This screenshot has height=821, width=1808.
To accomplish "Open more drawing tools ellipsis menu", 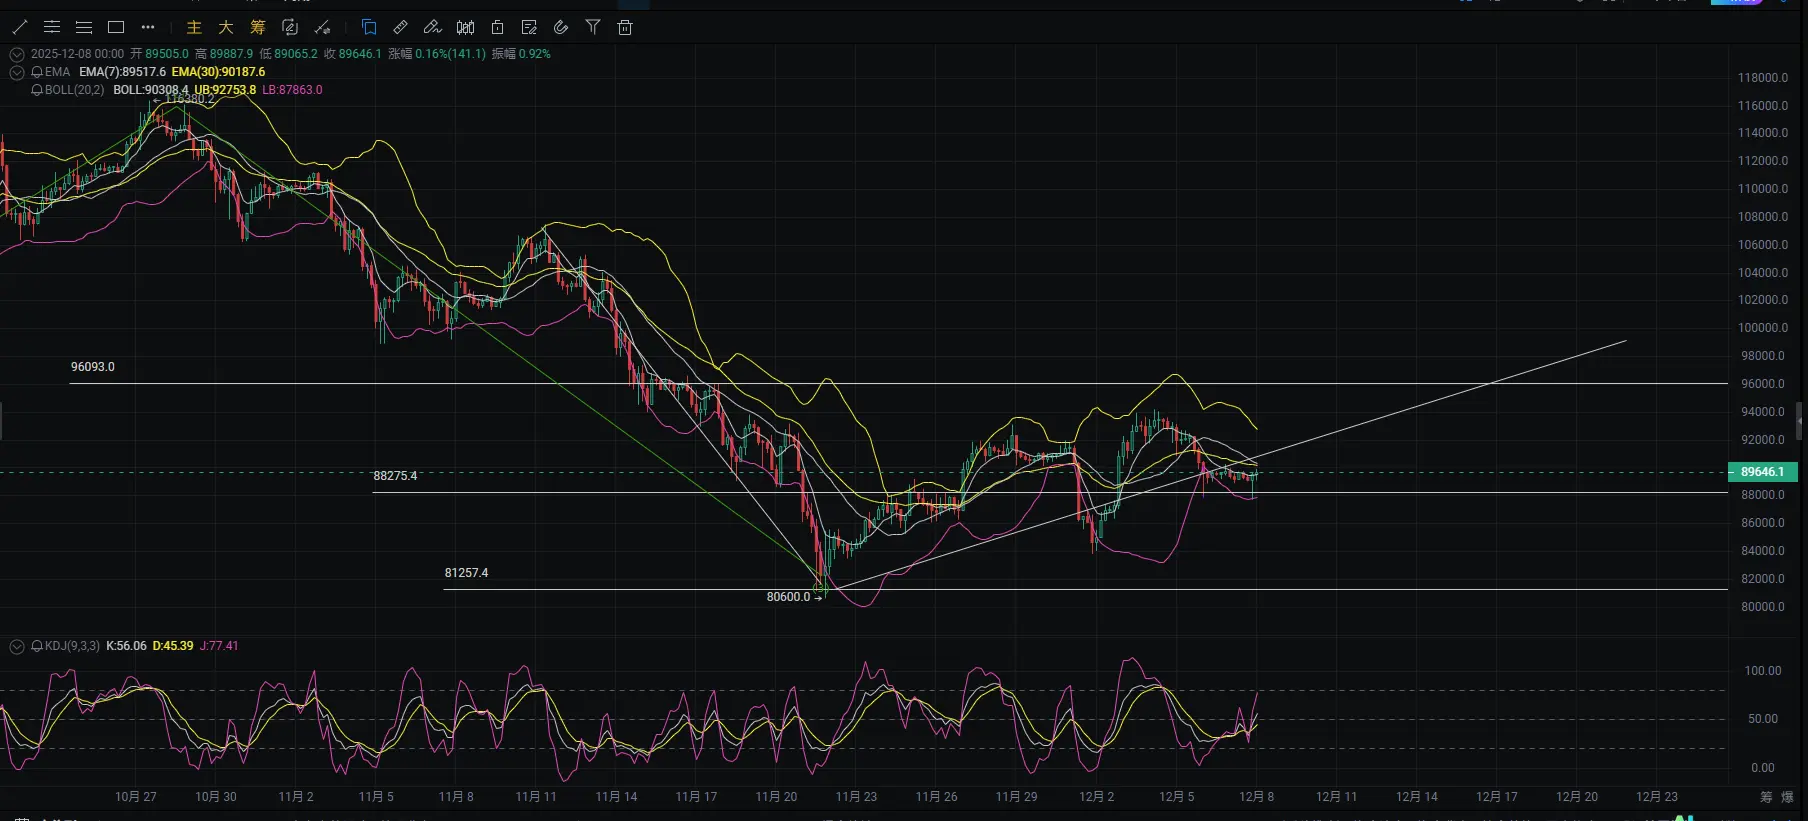I will pyautogui.click(x=148, y=27).
